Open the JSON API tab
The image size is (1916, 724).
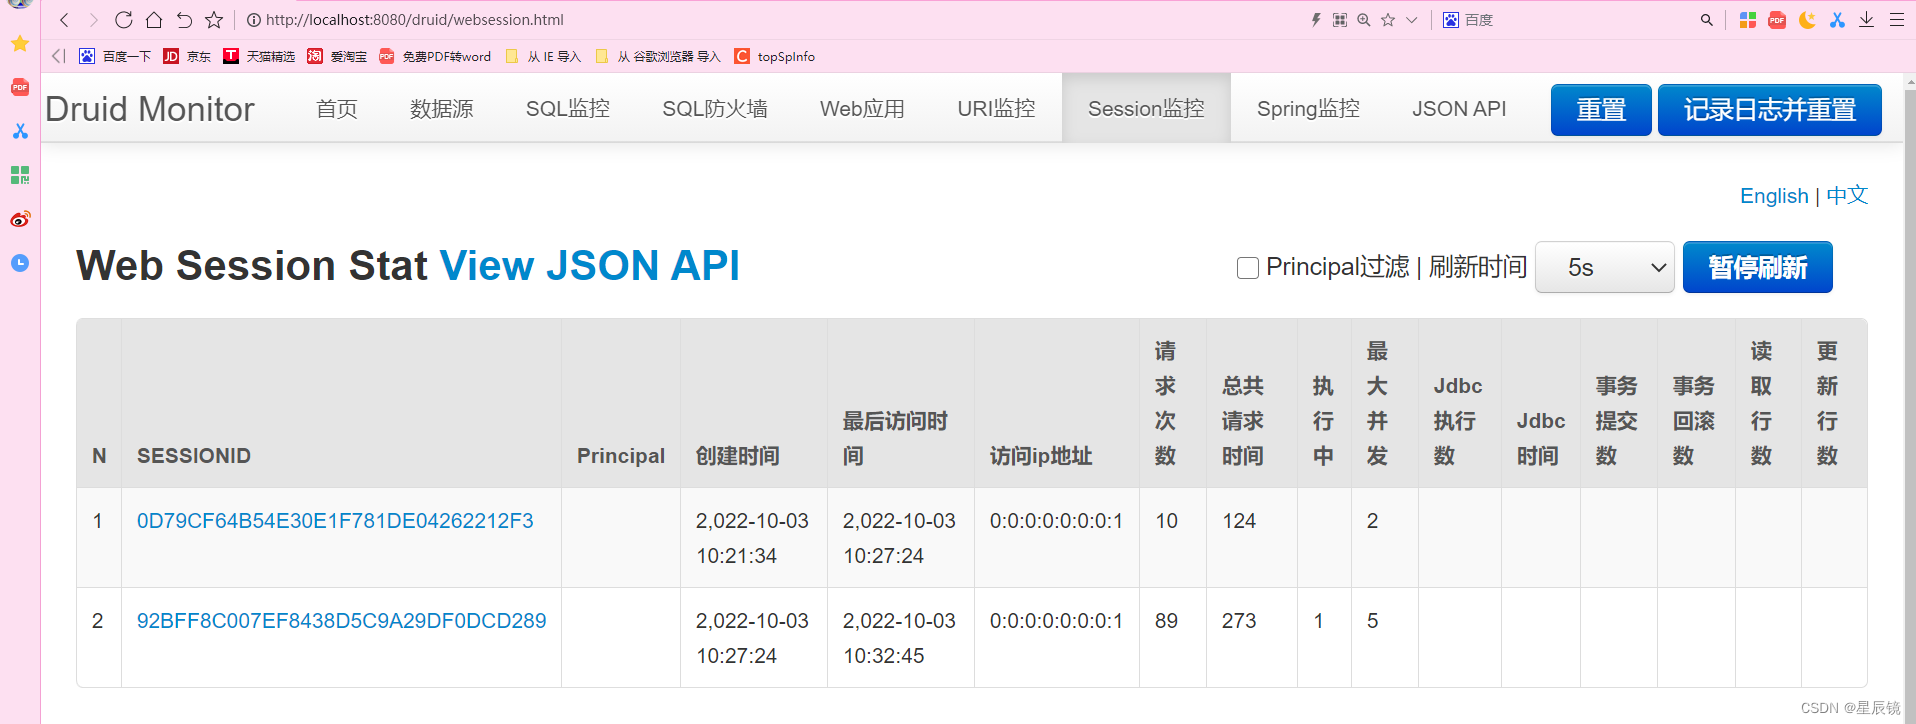(x=1459, y=108)
